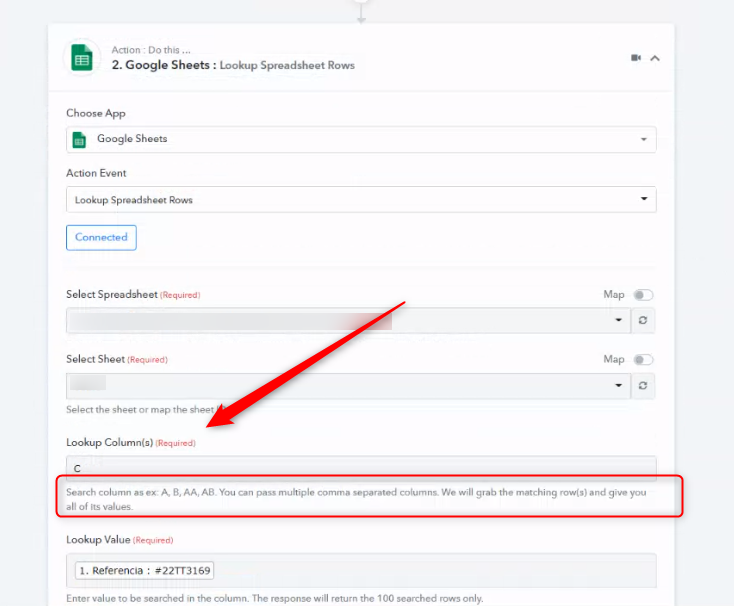Open the video tutorial camera icon
This screenshot has height=606, width=734.
(636, 58)
